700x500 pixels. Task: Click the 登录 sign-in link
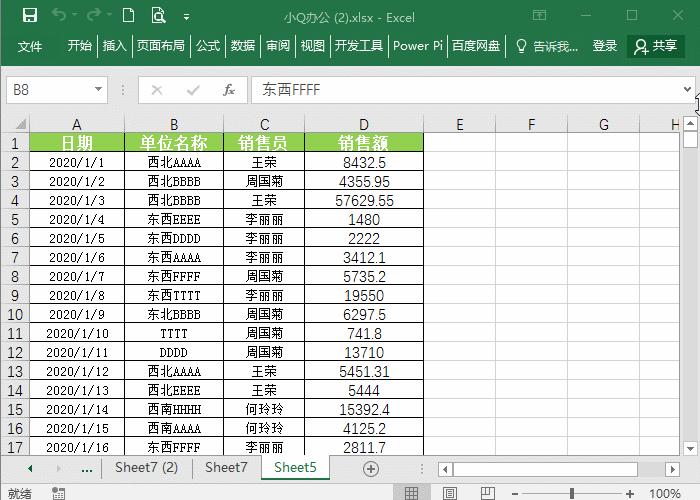pos(605,46)
